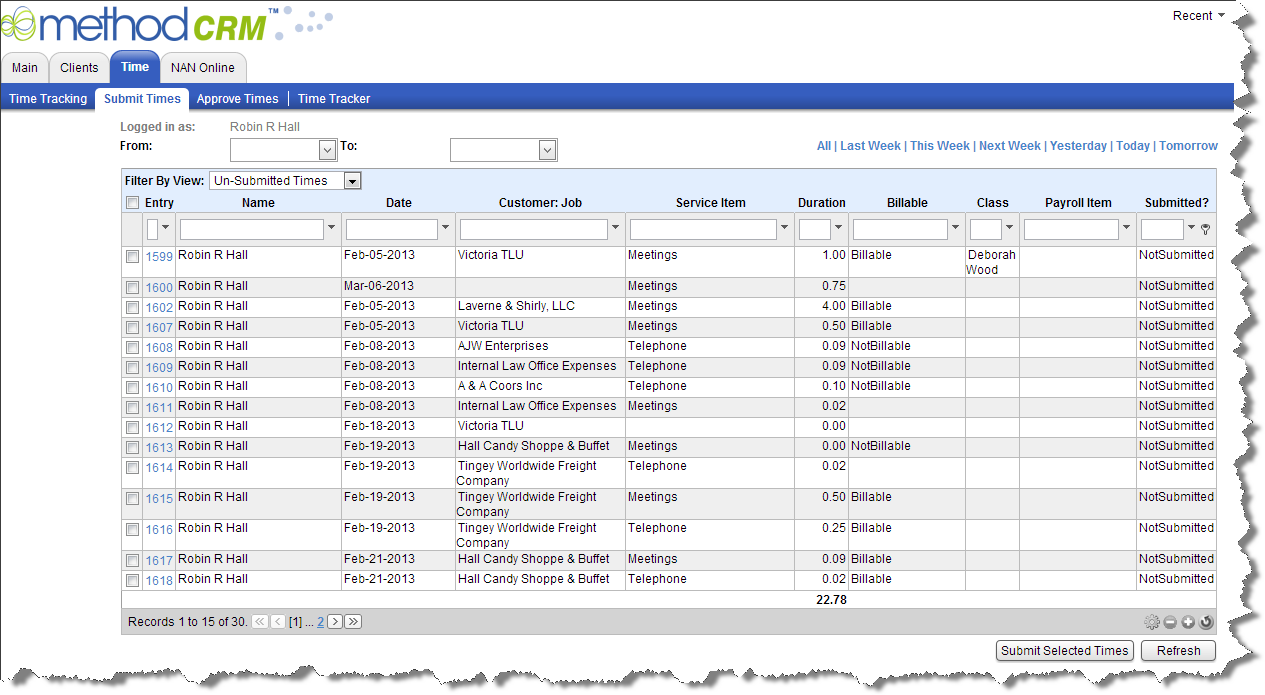Go to next page of records
The width and height of the screenshot is (1265, 695).
coord(335,622)
